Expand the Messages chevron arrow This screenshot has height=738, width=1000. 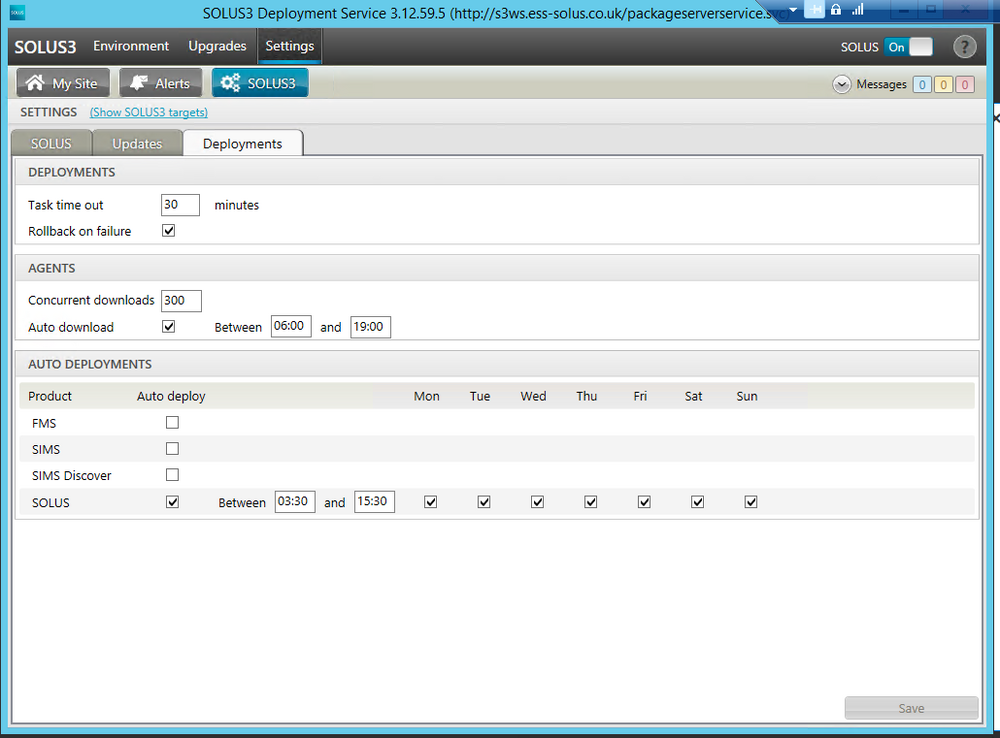click(841, 84)
